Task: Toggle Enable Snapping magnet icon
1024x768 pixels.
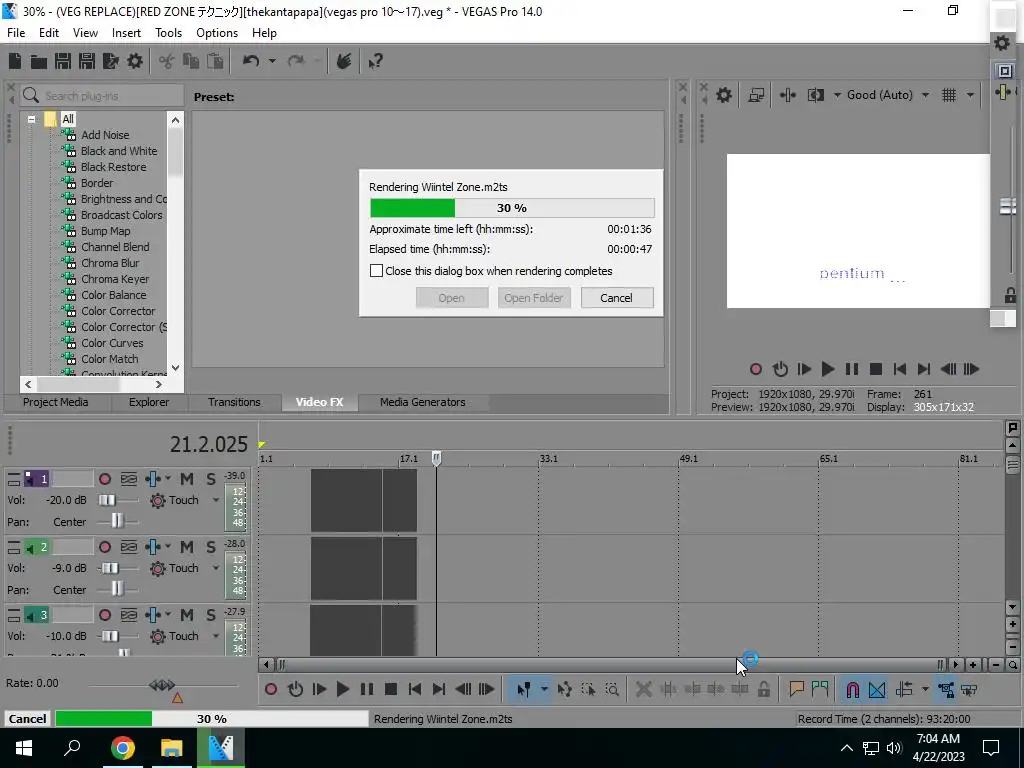Action: tap(853, 690)
